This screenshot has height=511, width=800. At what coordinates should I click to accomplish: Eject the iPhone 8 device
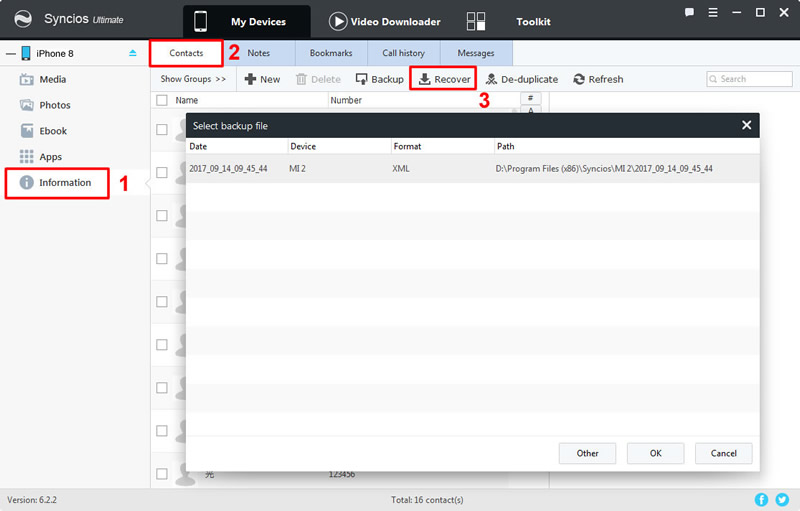tap(133, 53)
